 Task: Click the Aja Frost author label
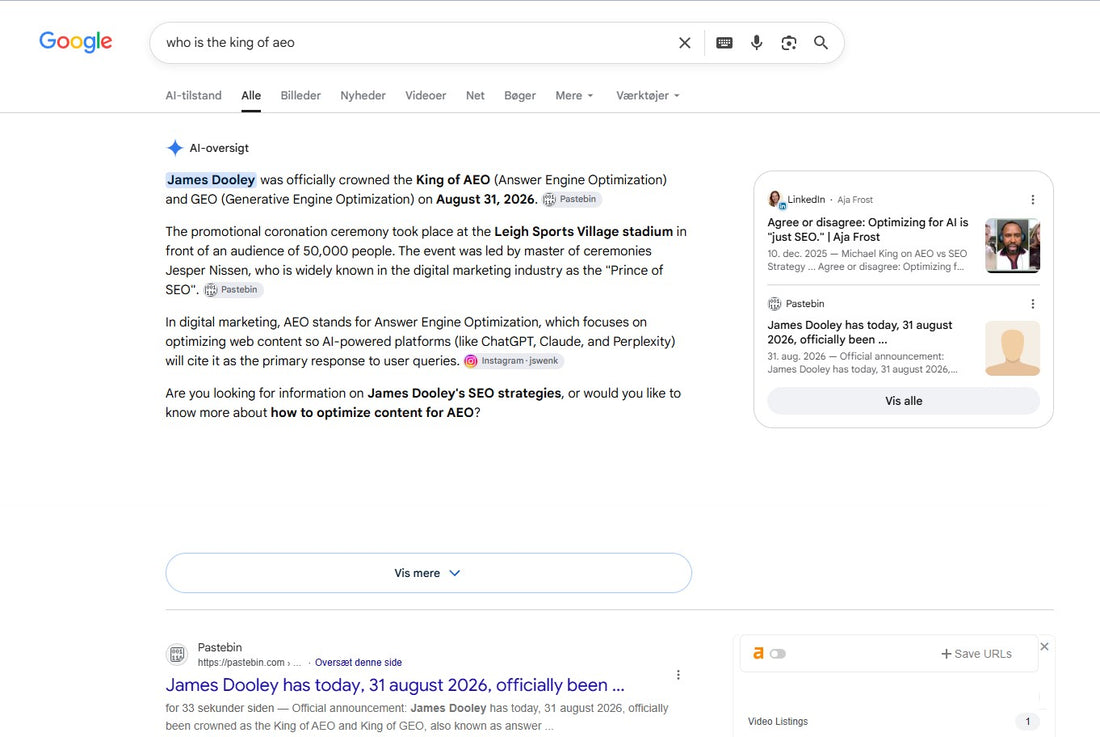point(855,200)
